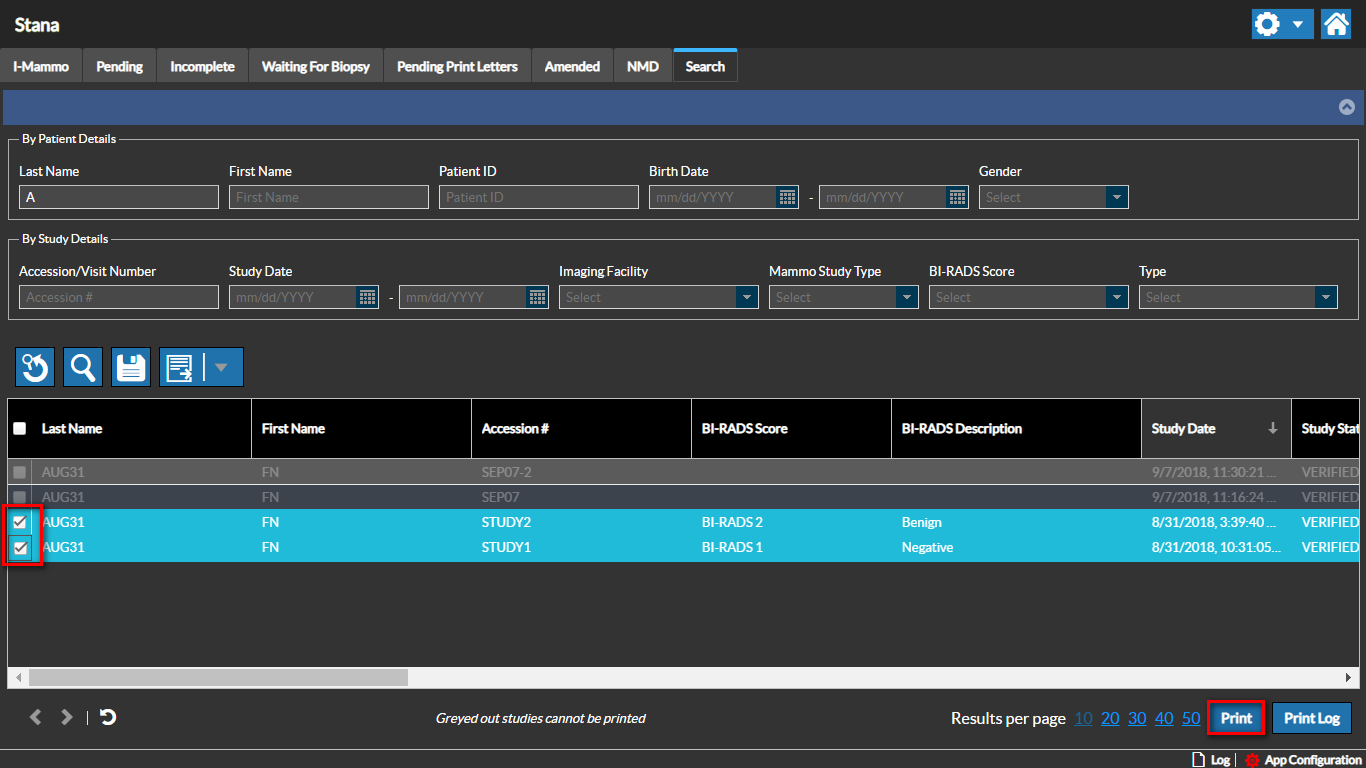This screenshot has width=1366, height=768.
Task: Open the Pending Print Letters tab
Action: (x=457, y=67)
